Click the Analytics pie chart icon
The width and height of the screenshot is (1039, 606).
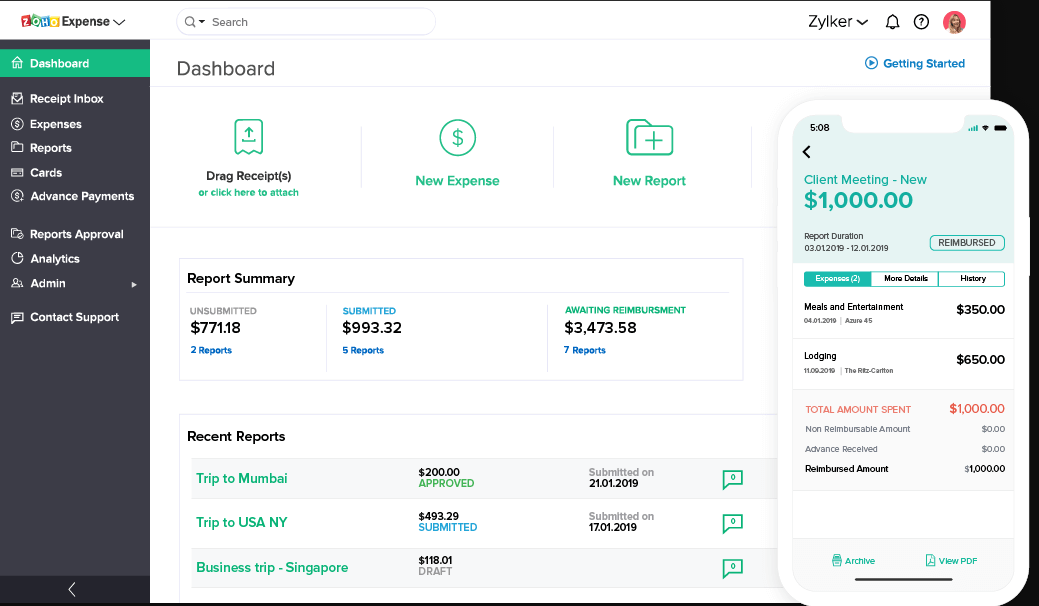click(x=17, y=258)
